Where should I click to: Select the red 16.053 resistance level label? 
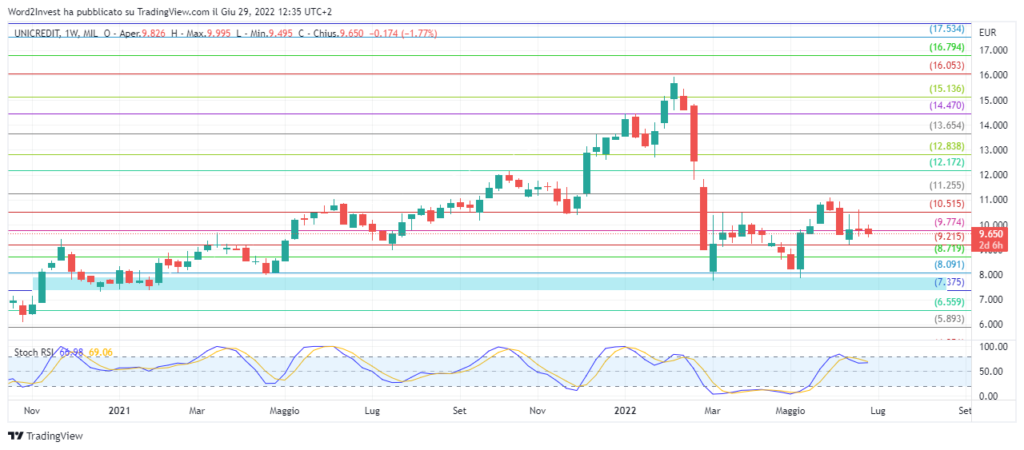(x=947, y=64)
